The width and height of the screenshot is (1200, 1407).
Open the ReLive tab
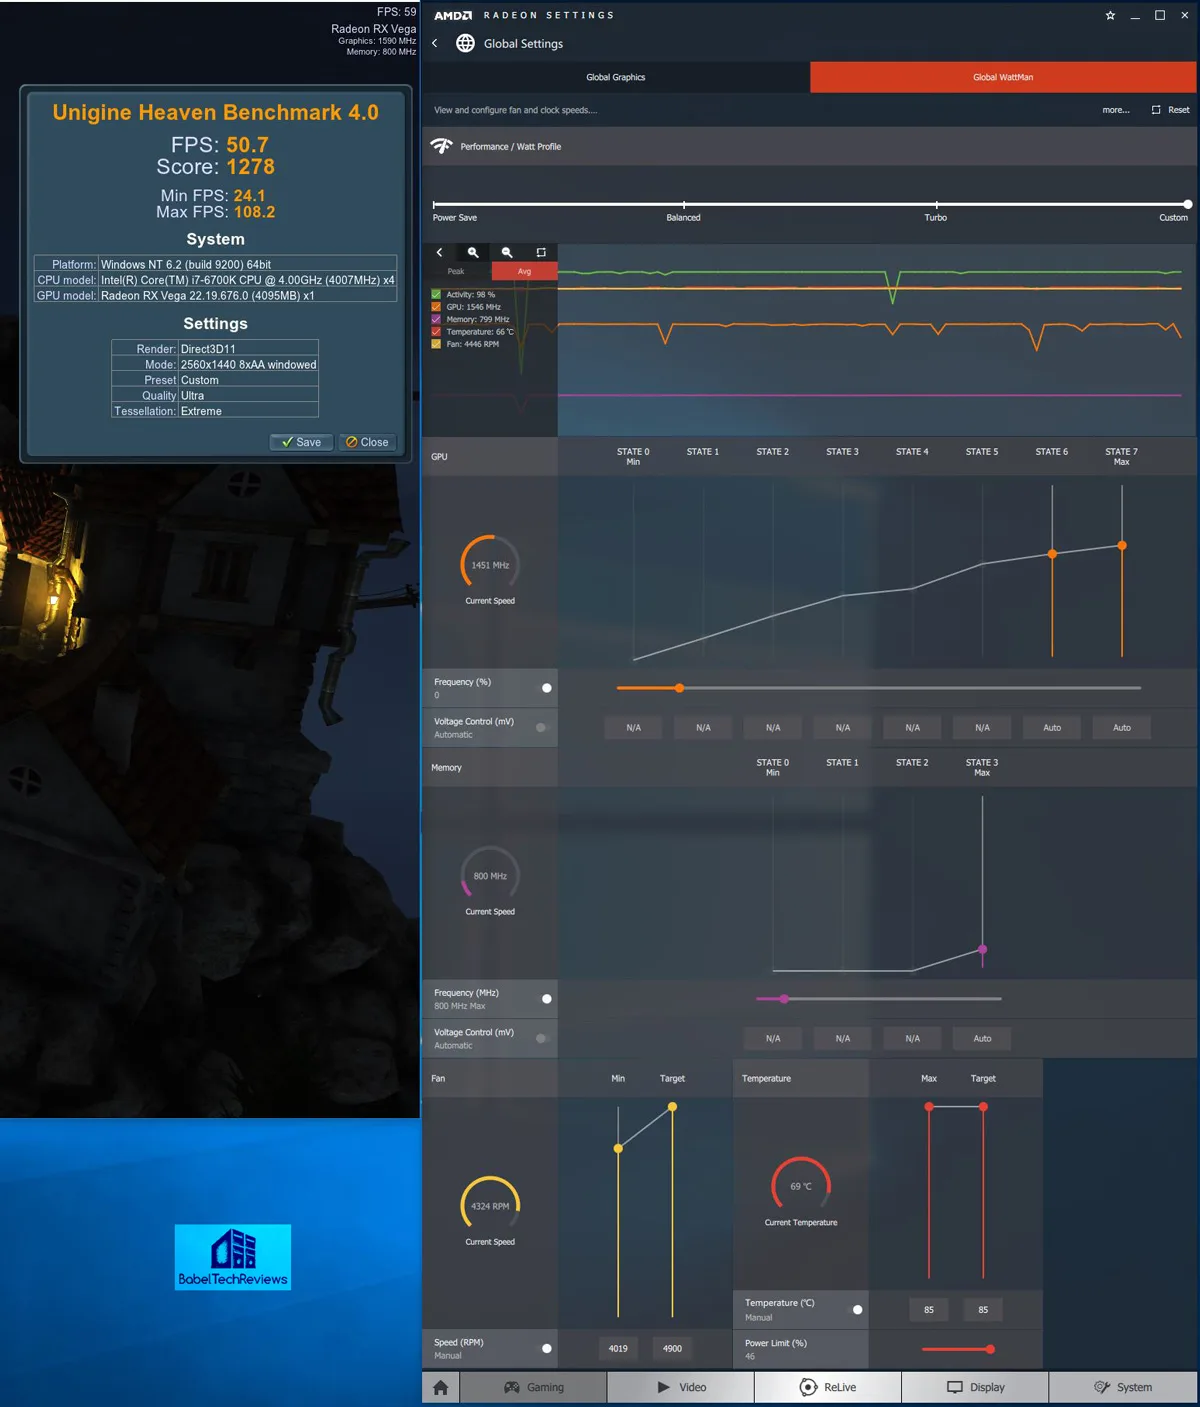(x=828, y=1387)
